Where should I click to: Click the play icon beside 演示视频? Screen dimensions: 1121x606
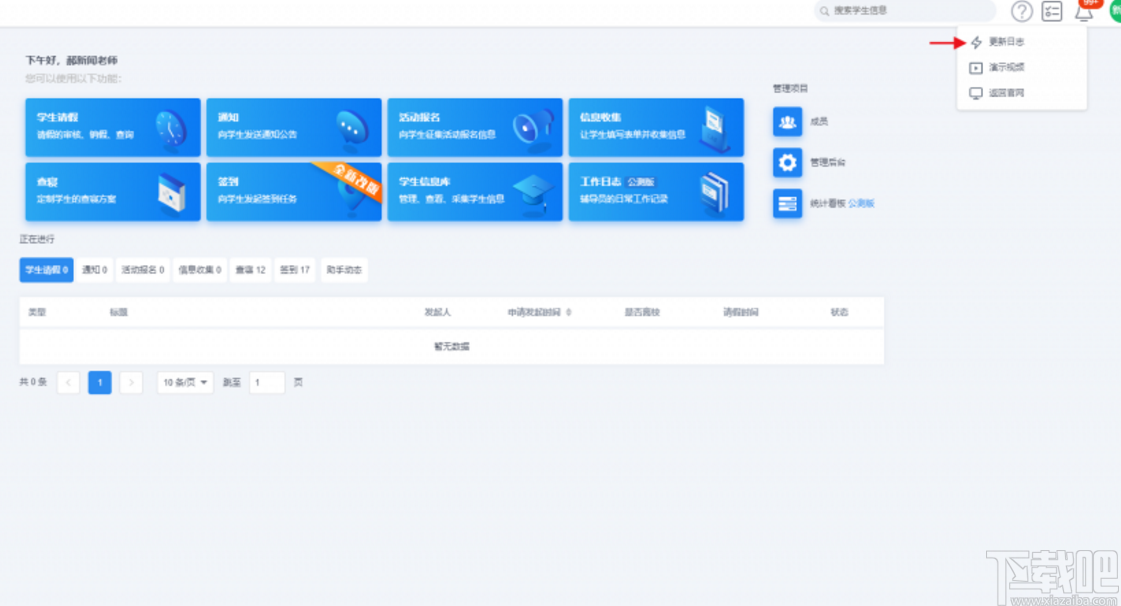pyautogui.click(x=976, y=68)
